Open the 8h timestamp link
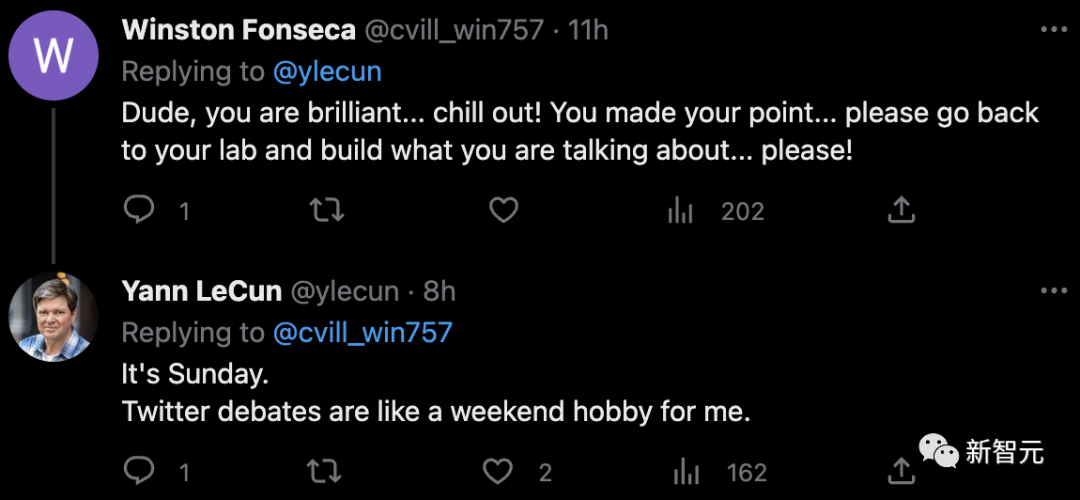Viewport: 1080px width, 500px height. coord(439,291)
